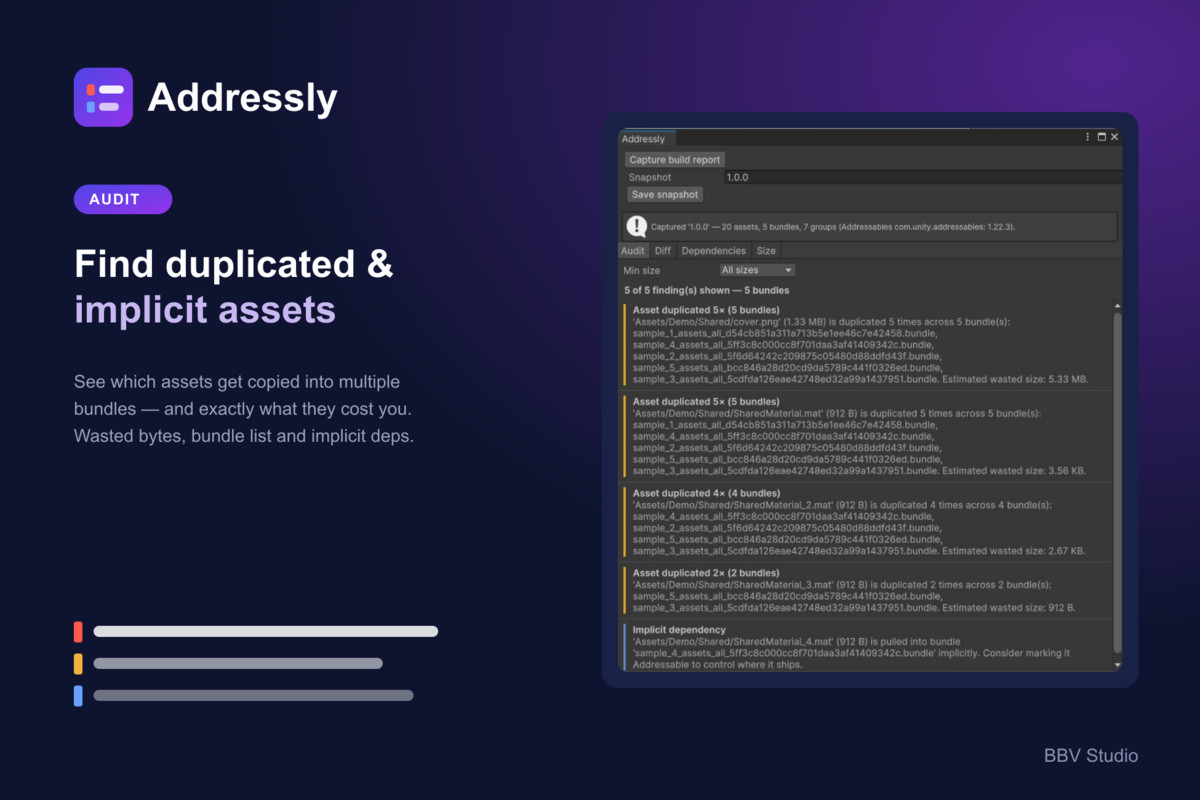Select the Implicit dependency finding

866,646
